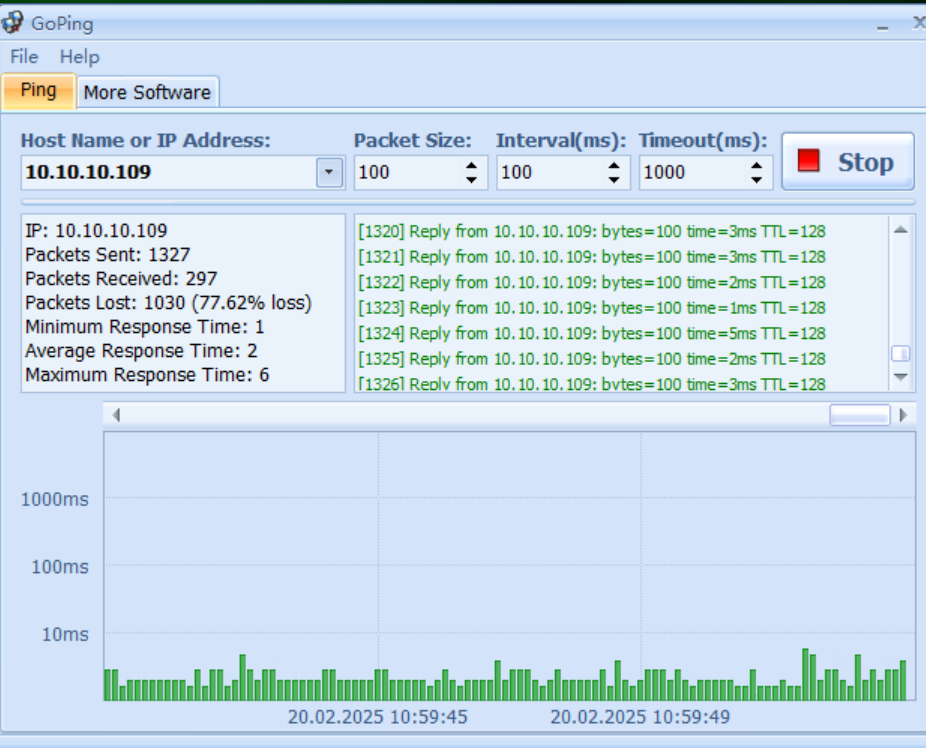Screen dimensions: 926x748
Task: Open the File menu
Action: (24, 57)
